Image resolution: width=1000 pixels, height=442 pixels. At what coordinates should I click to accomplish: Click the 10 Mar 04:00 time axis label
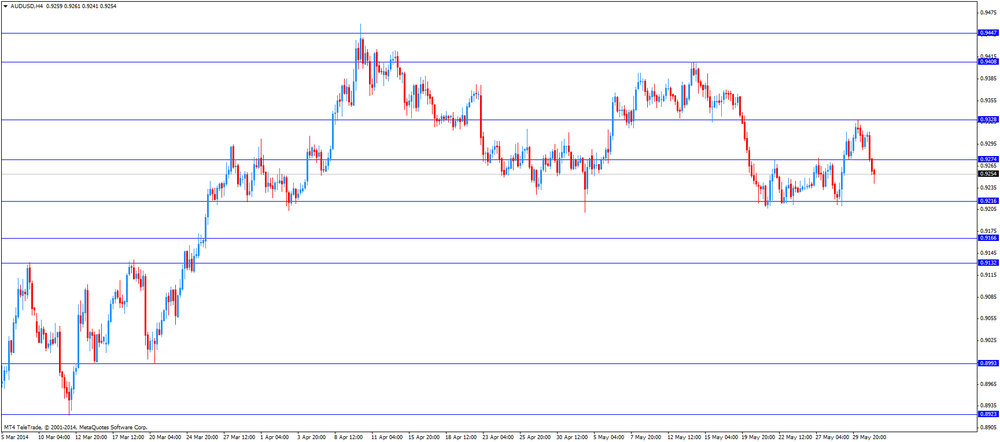point(54,438)
